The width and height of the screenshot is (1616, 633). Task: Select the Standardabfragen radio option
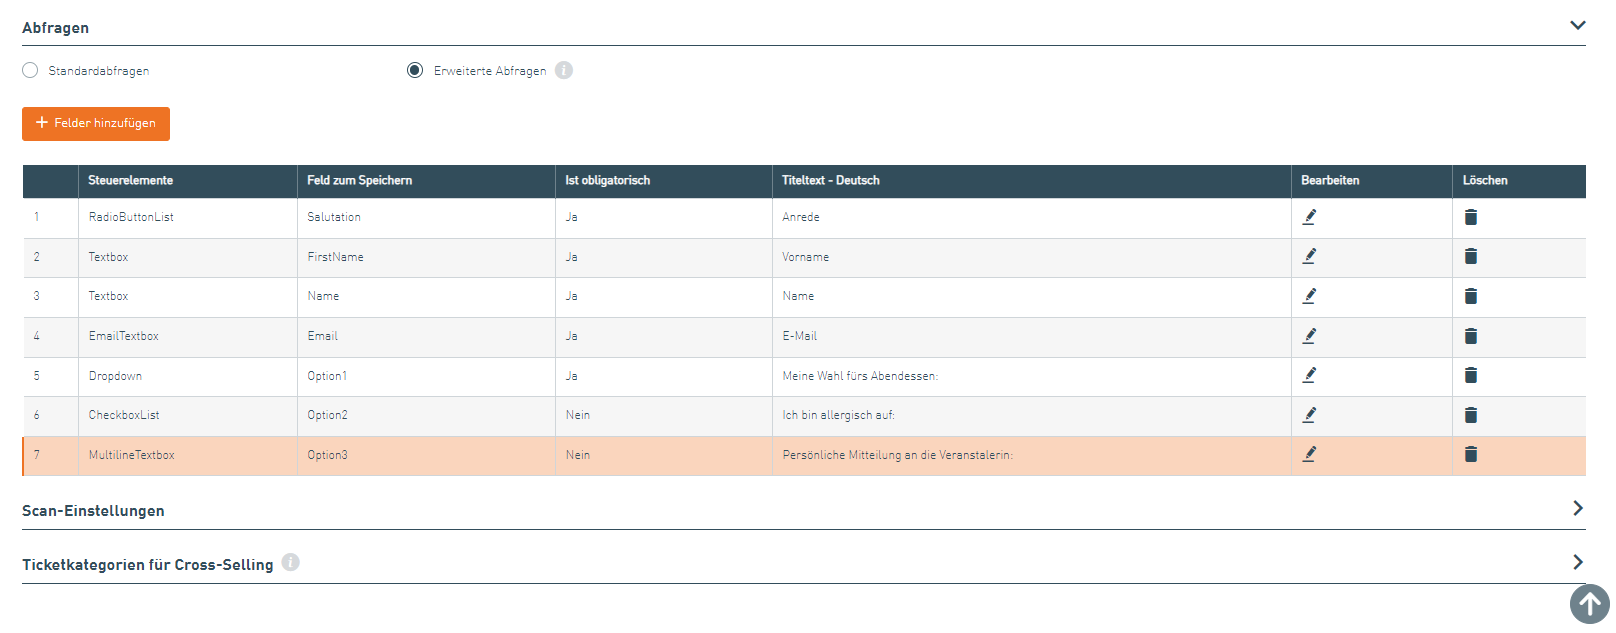[31, 70]
